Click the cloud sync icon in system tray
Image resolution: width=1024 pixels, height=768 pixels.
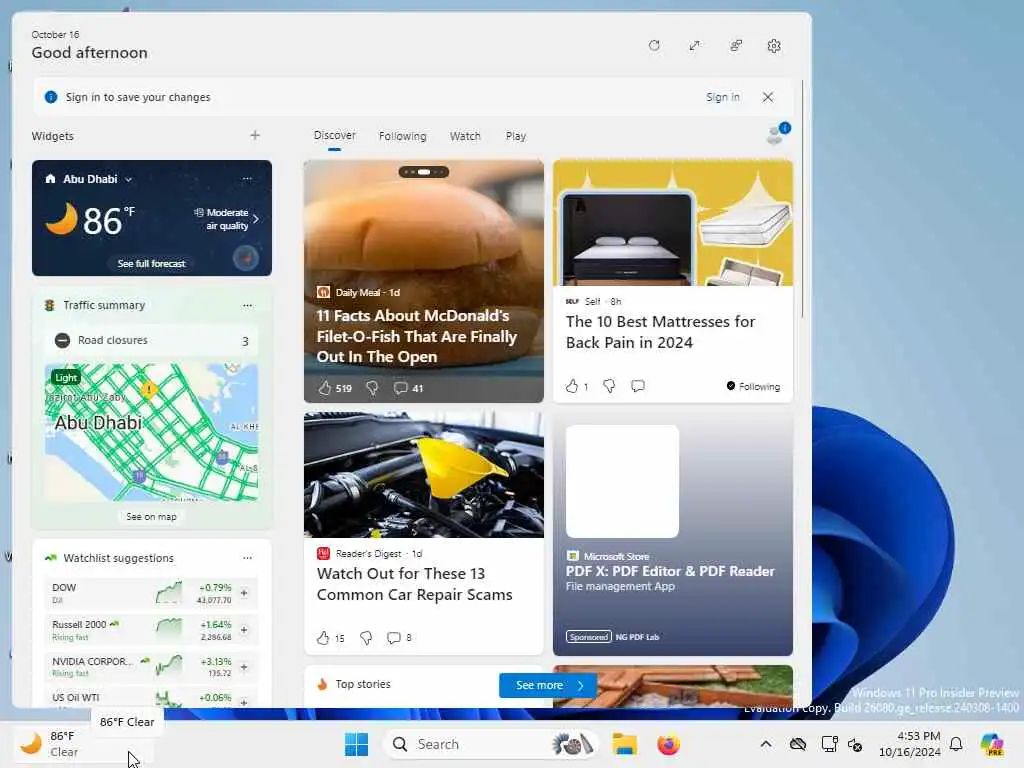[797, 744]
